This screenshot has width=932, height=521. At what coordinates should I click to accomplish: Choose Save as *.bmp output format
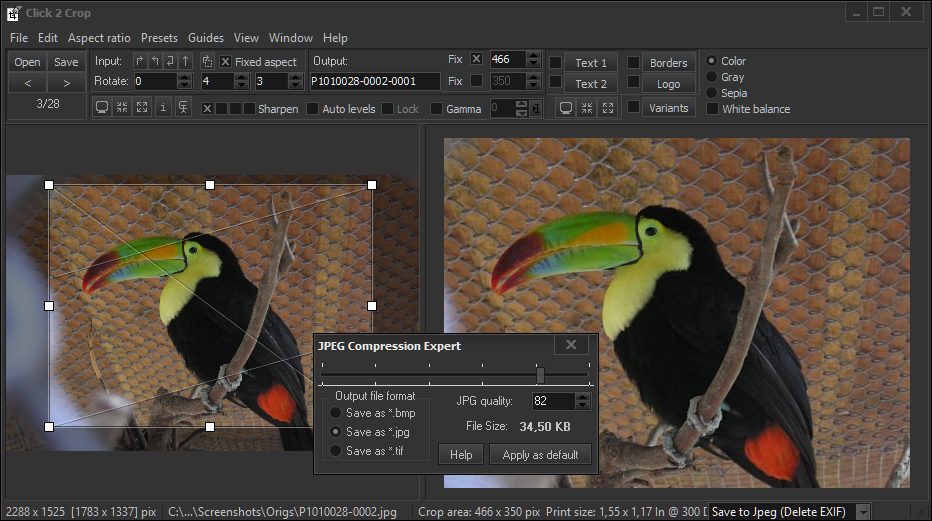(335, 412)
